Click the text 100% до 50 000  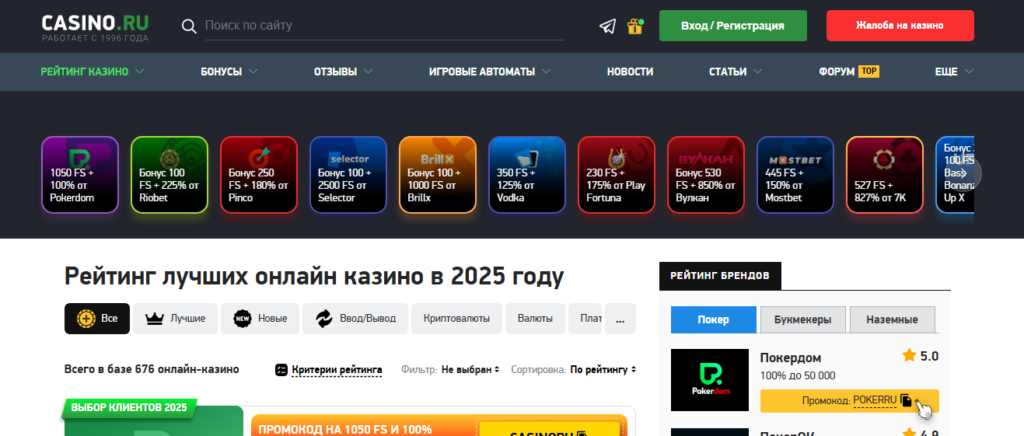[x=797, y=376]
